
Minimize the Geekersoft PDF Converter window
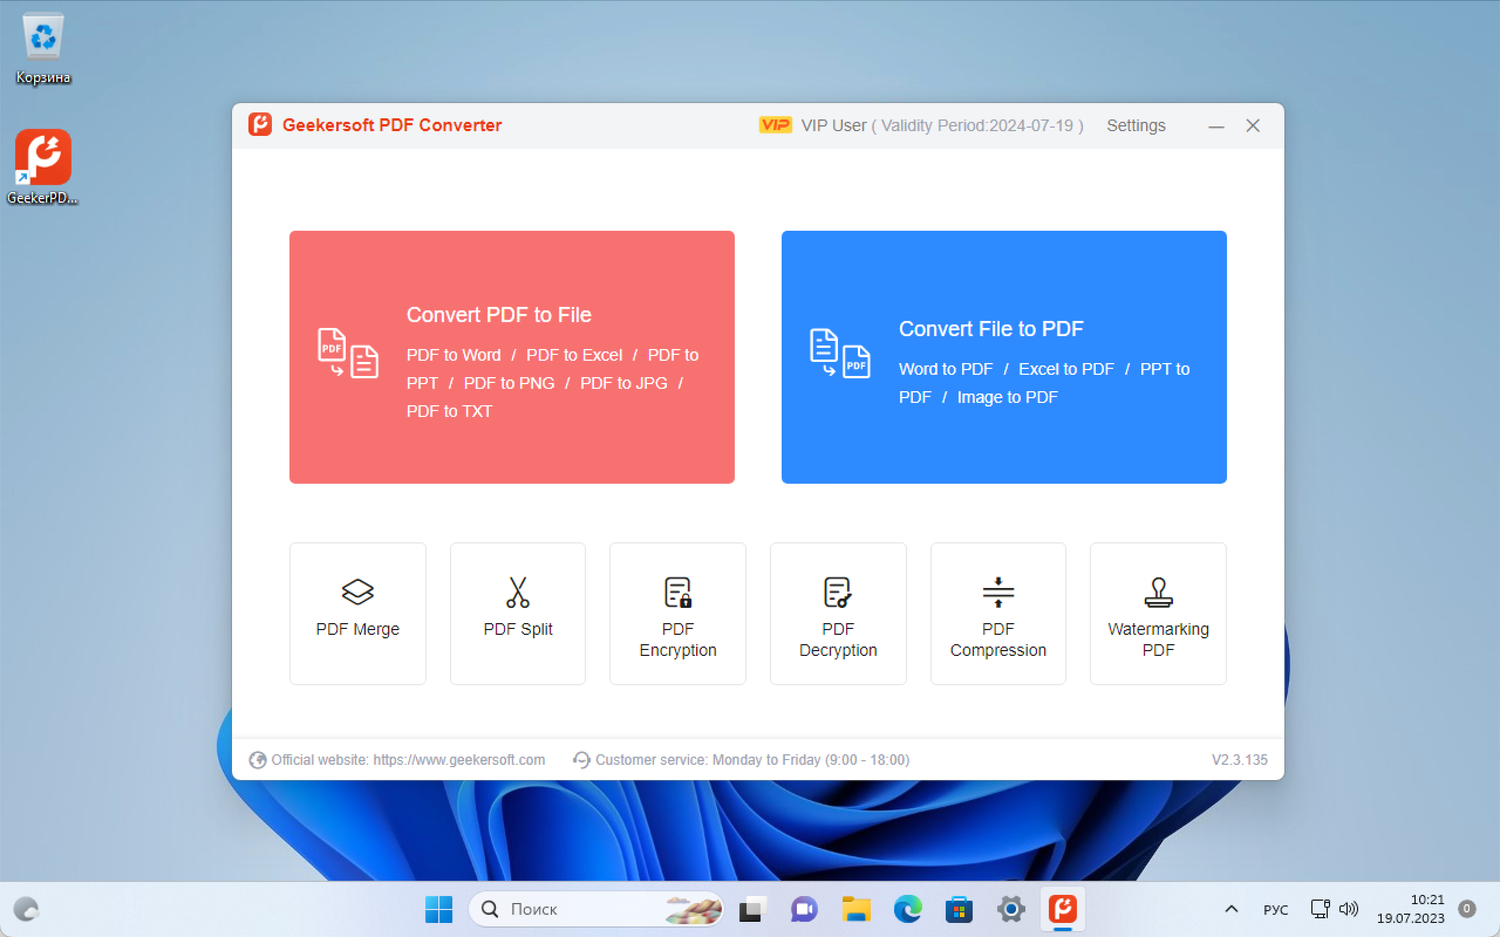[x=1216, y=126]
